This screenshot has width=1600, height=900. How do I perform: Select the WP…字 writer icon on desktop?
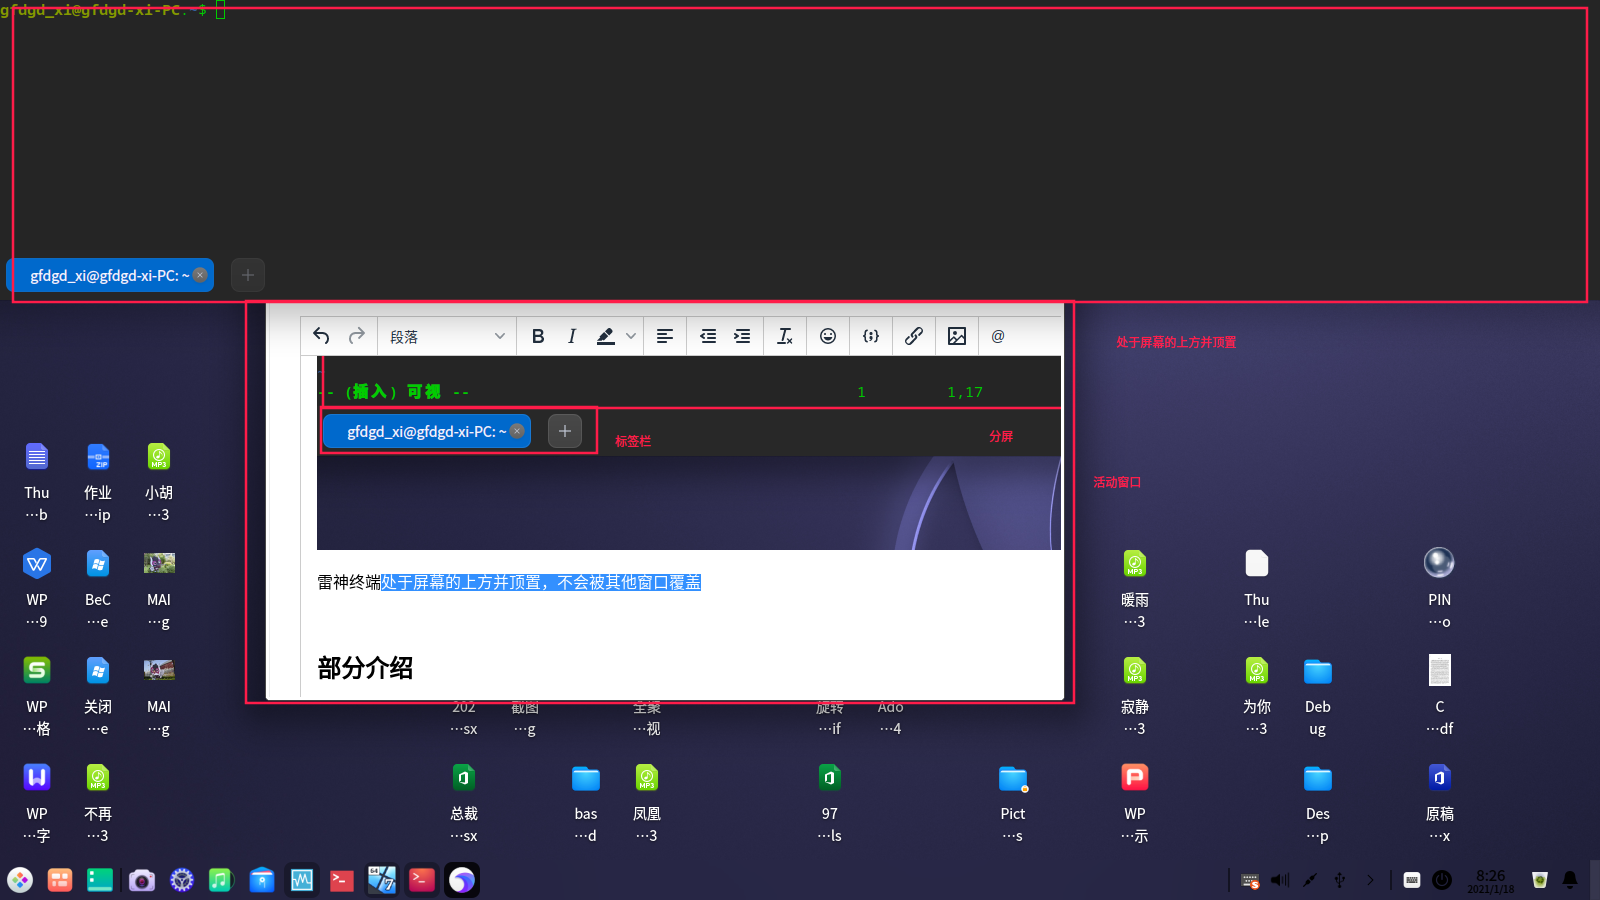[x=37, y=803]
